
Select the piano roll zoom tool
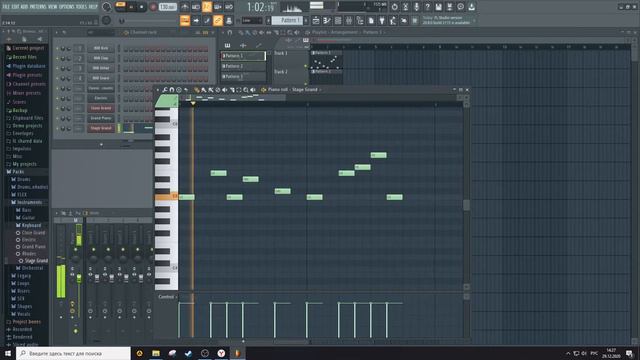click(x=246, y=90)
